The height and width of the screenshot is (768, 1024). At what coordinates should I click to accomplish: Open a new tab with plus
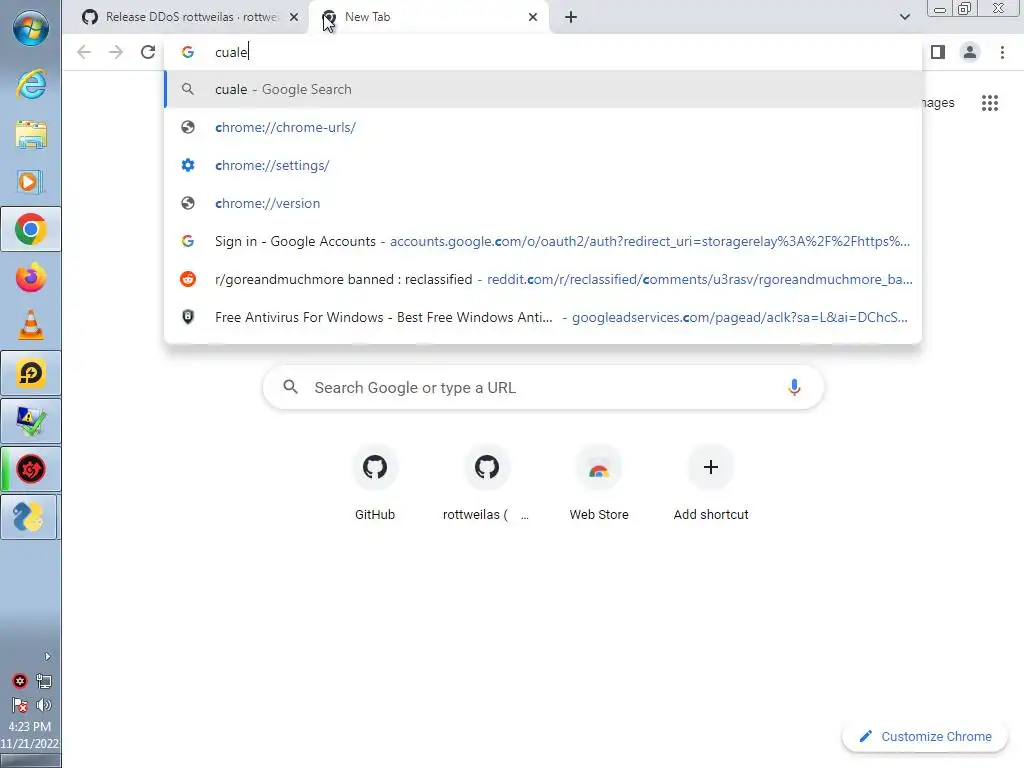(570, 17)
